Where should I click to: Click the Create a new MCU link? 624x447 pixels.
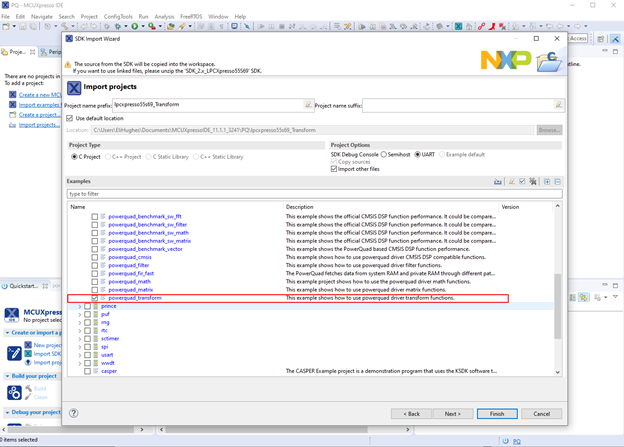40,95
